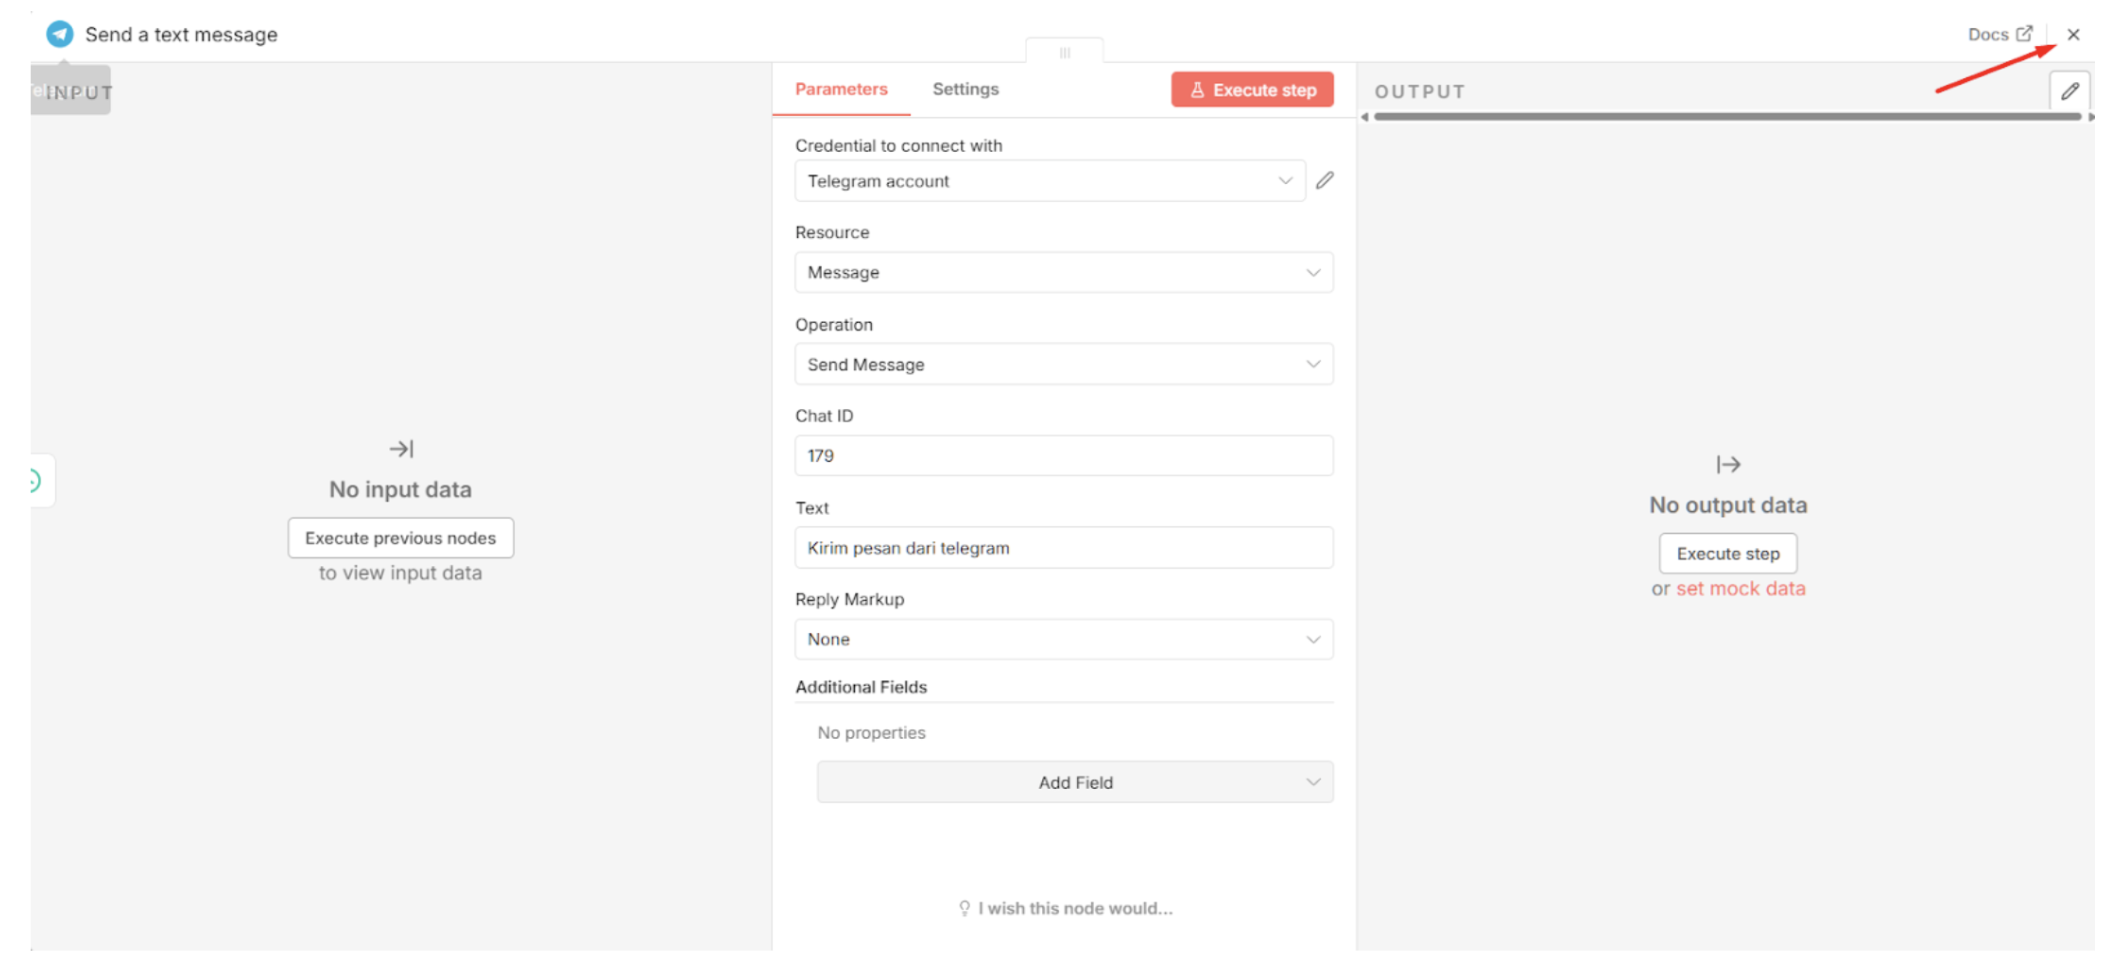
Task: Expand the Telegram account credential dropdown
Action: click(1050, 181)
